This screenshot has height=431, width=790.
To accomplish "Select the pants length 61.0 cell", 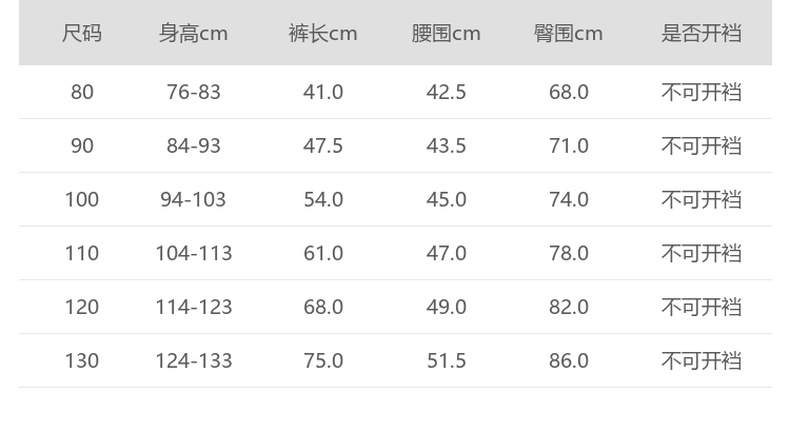I will tap(323, 253).
